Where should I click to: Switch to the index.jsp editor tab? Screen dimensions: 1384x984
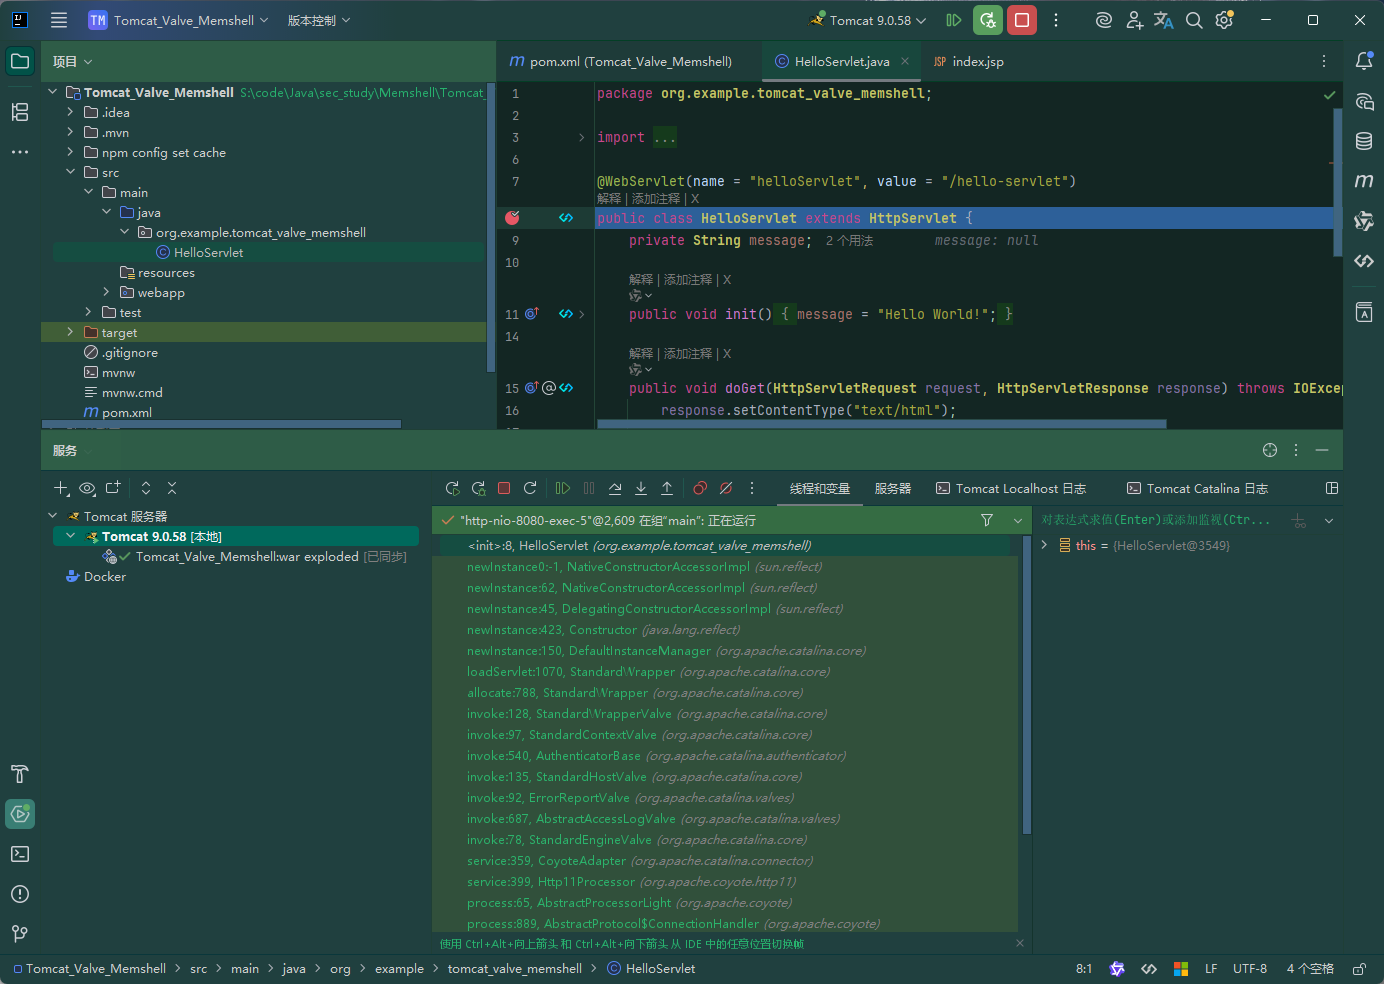coord(968,62)
